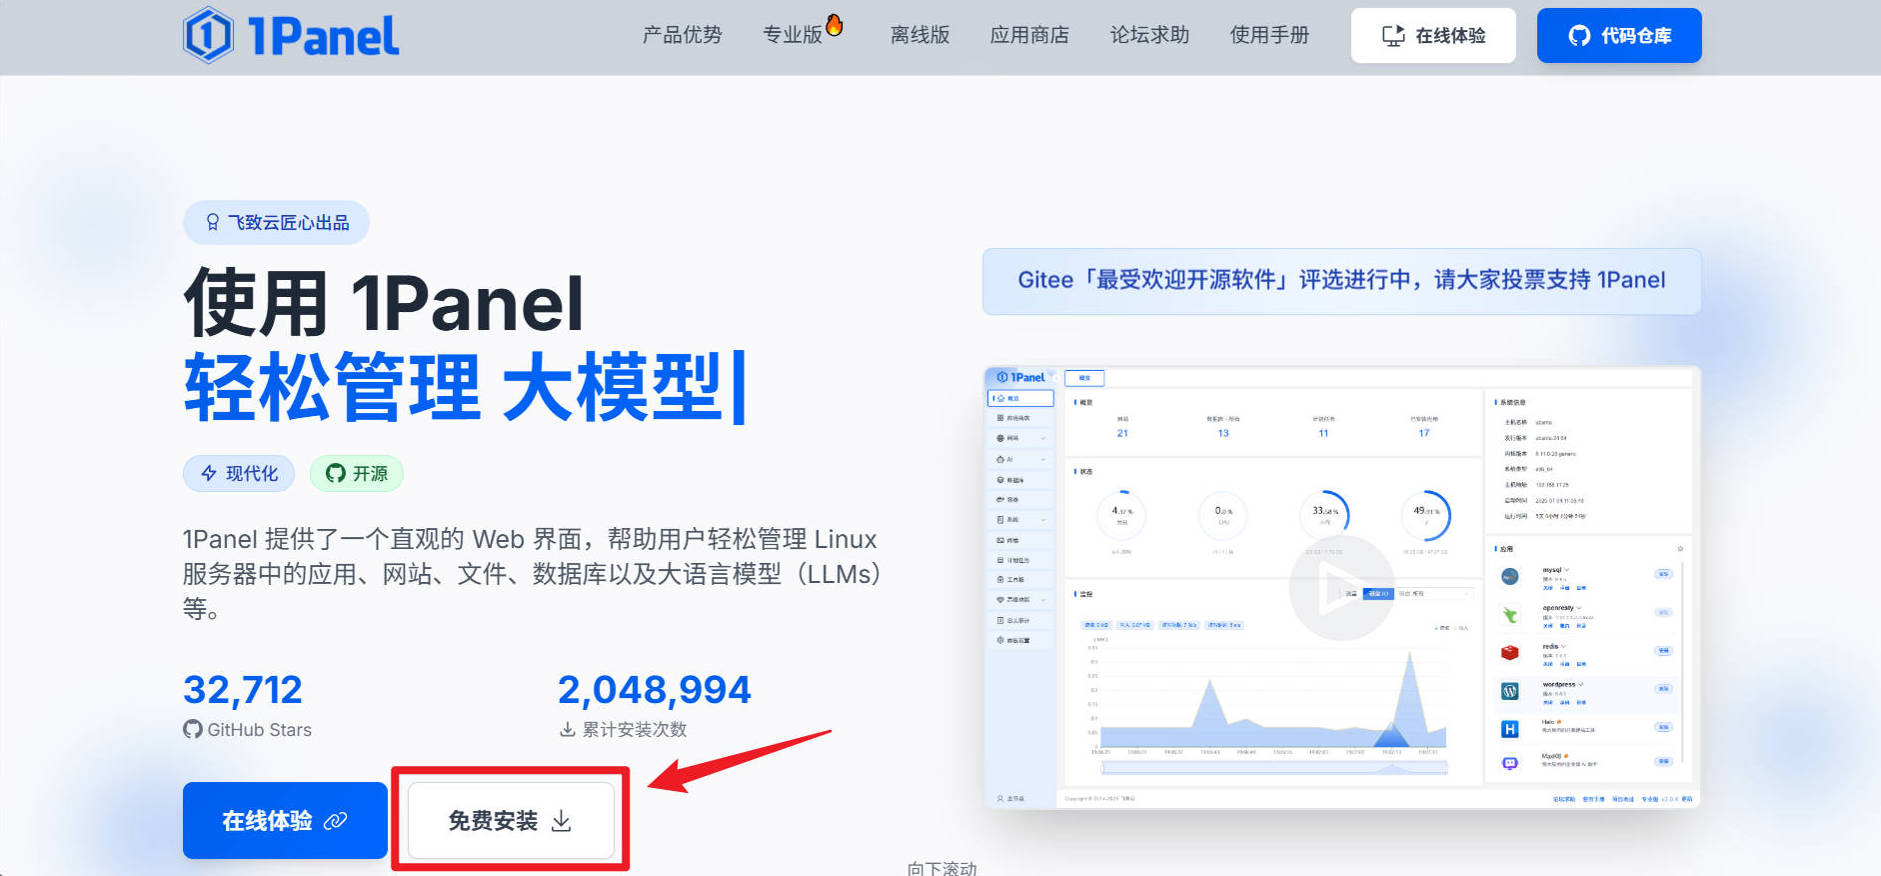Select the green 开源 tag
The width and height of the screenshot is (1881, 876).
pyautogui.click(x=357, y=473)
